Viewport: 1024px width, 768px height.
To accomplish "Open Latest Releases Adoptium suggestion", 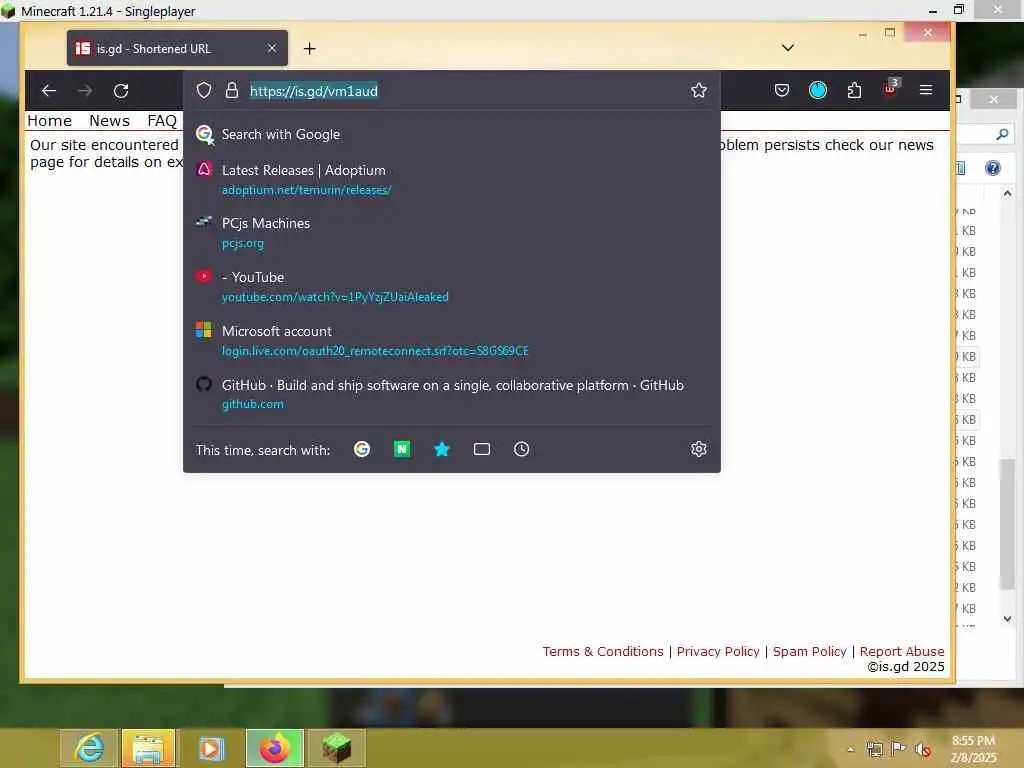I will click(x=452, y=180).
